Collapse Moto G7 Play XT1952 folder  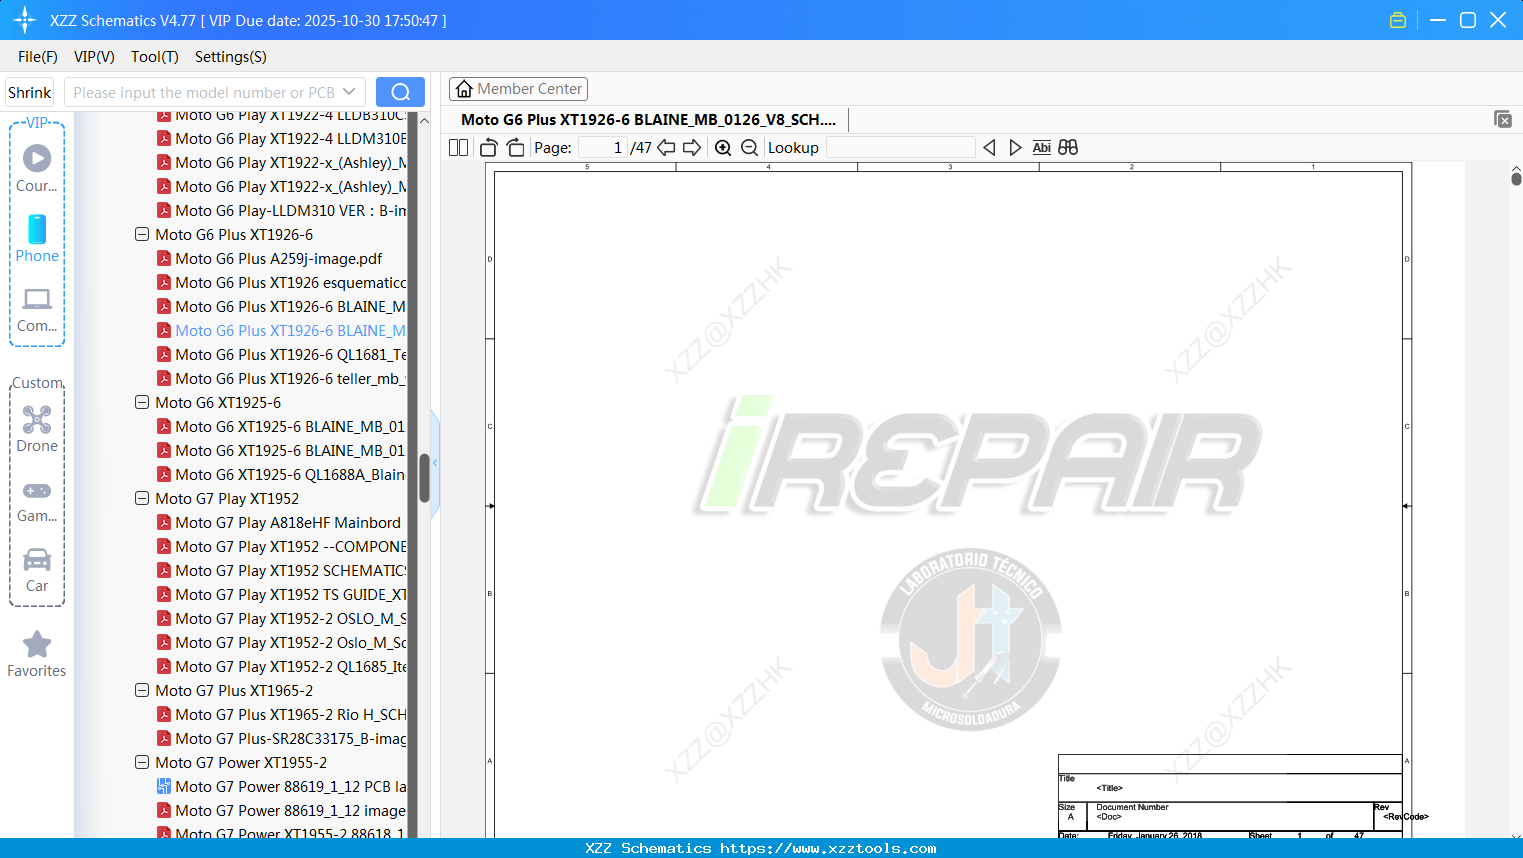142,499
